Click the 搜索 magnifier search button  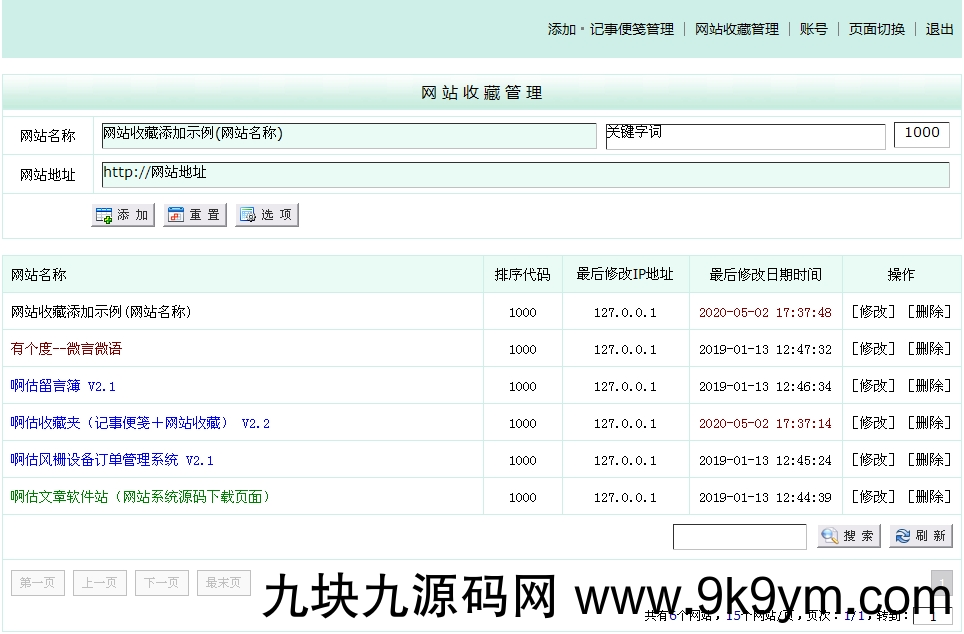coord(849,536)
